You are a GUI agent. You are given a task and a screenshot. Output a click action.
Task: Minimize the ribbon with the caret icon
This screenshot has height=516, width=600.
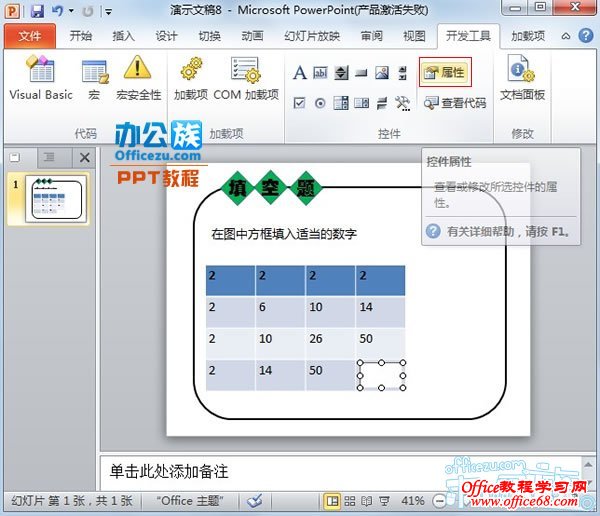pos(566,36)
